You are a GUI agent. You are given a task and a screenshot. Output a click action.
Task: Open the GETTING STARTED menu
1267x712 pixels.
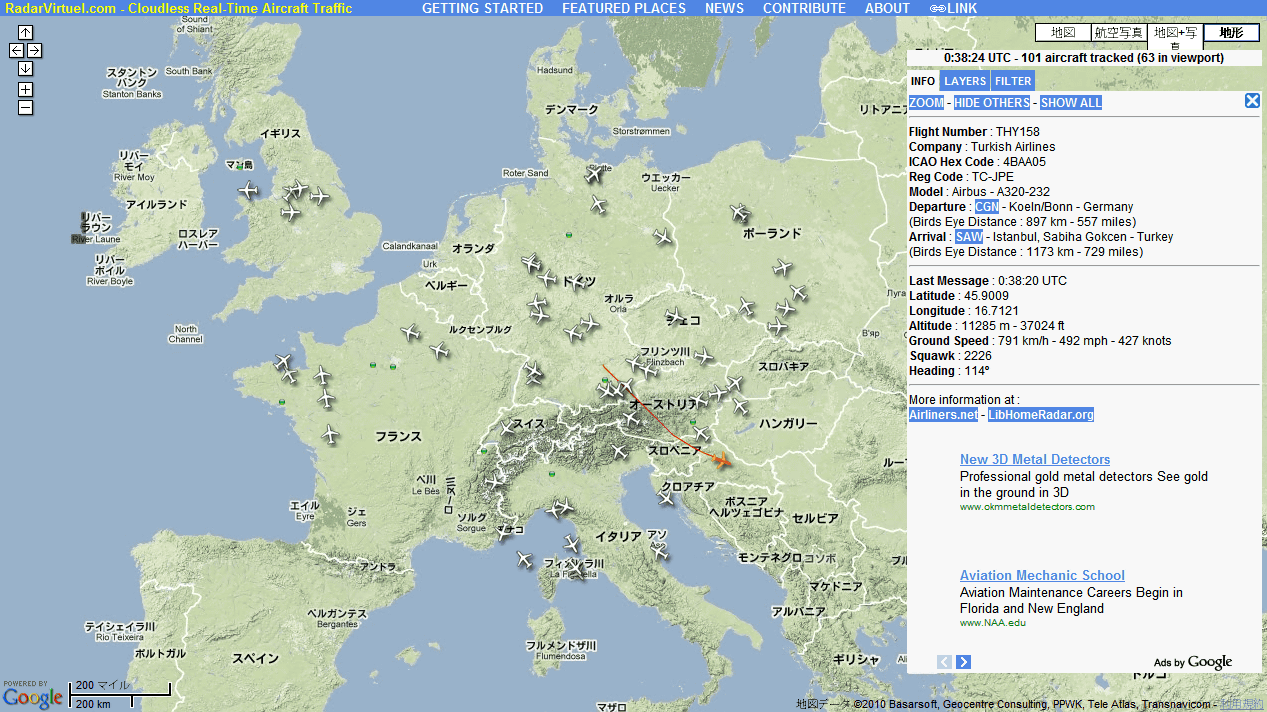(482, 8)
